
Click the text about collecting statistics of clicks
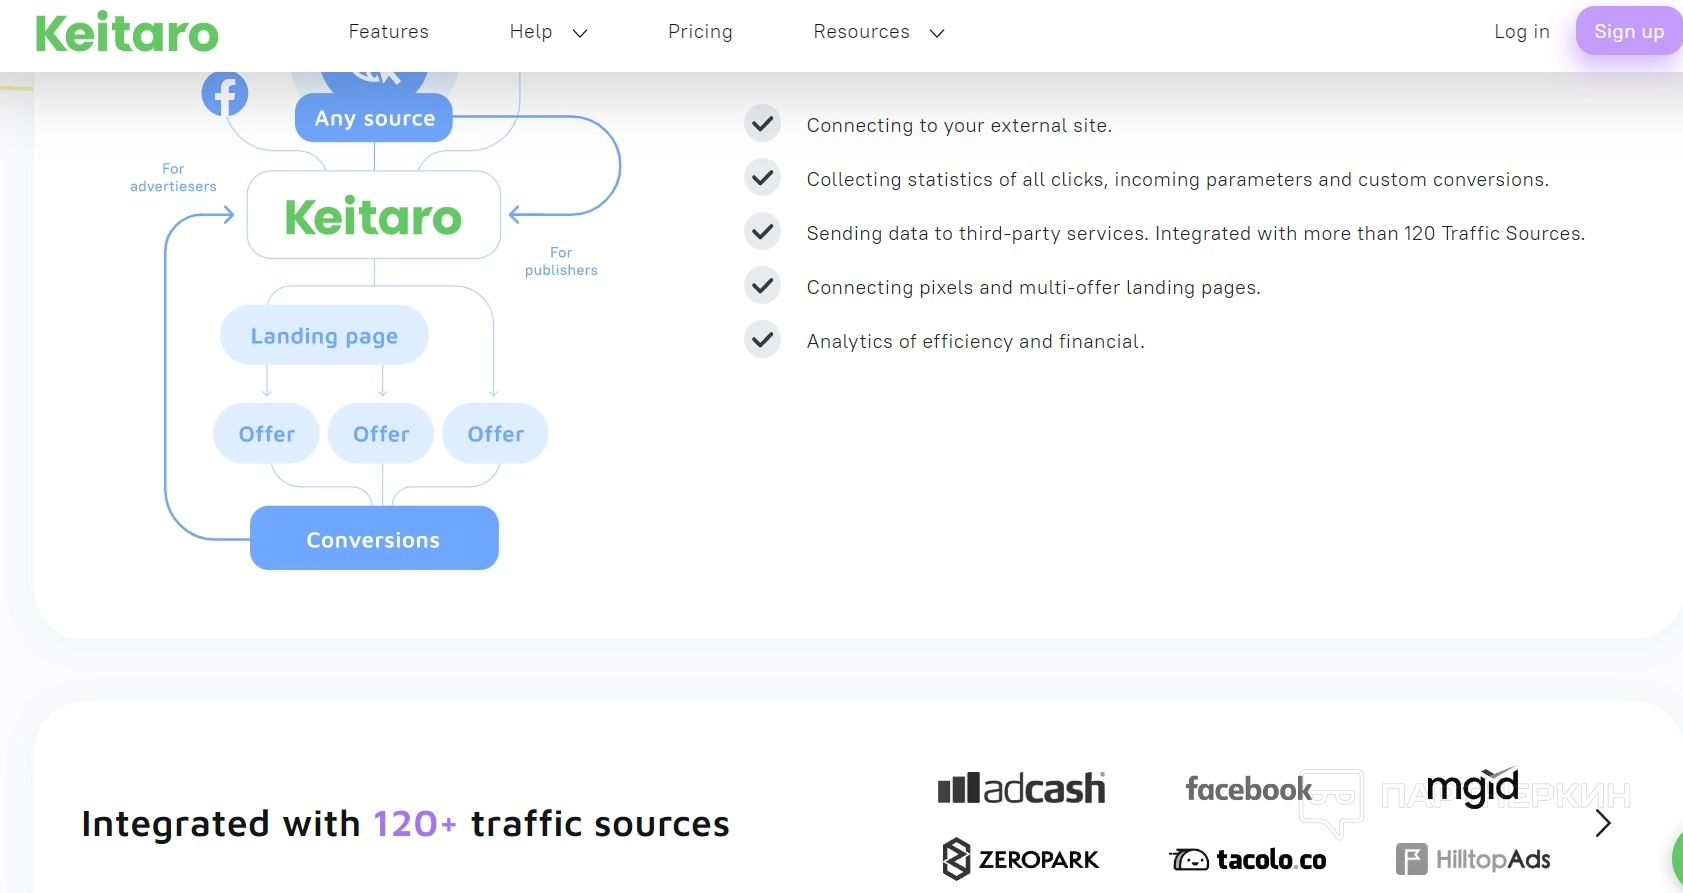pyautogui.click(x=1178, y=180)
